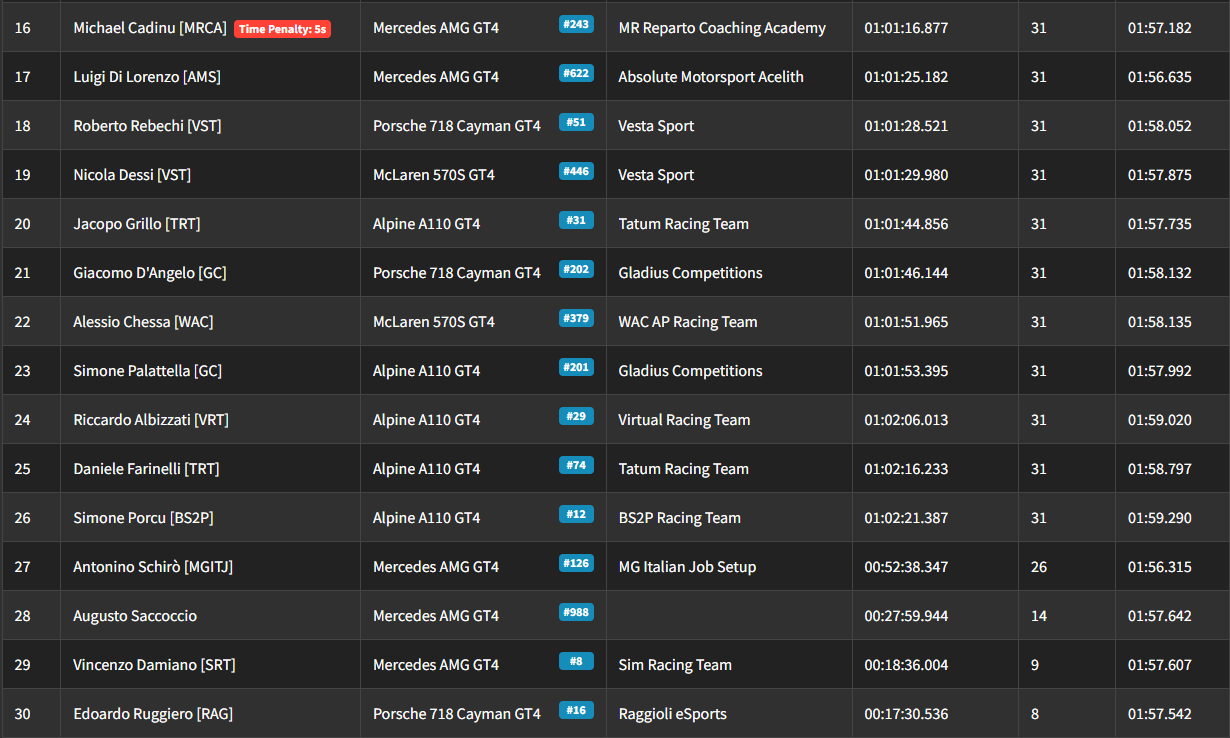The width and height of the screenshot is (1230, 738).
Task: Click the #243 car number badge
Action: (x=576, y=24)
